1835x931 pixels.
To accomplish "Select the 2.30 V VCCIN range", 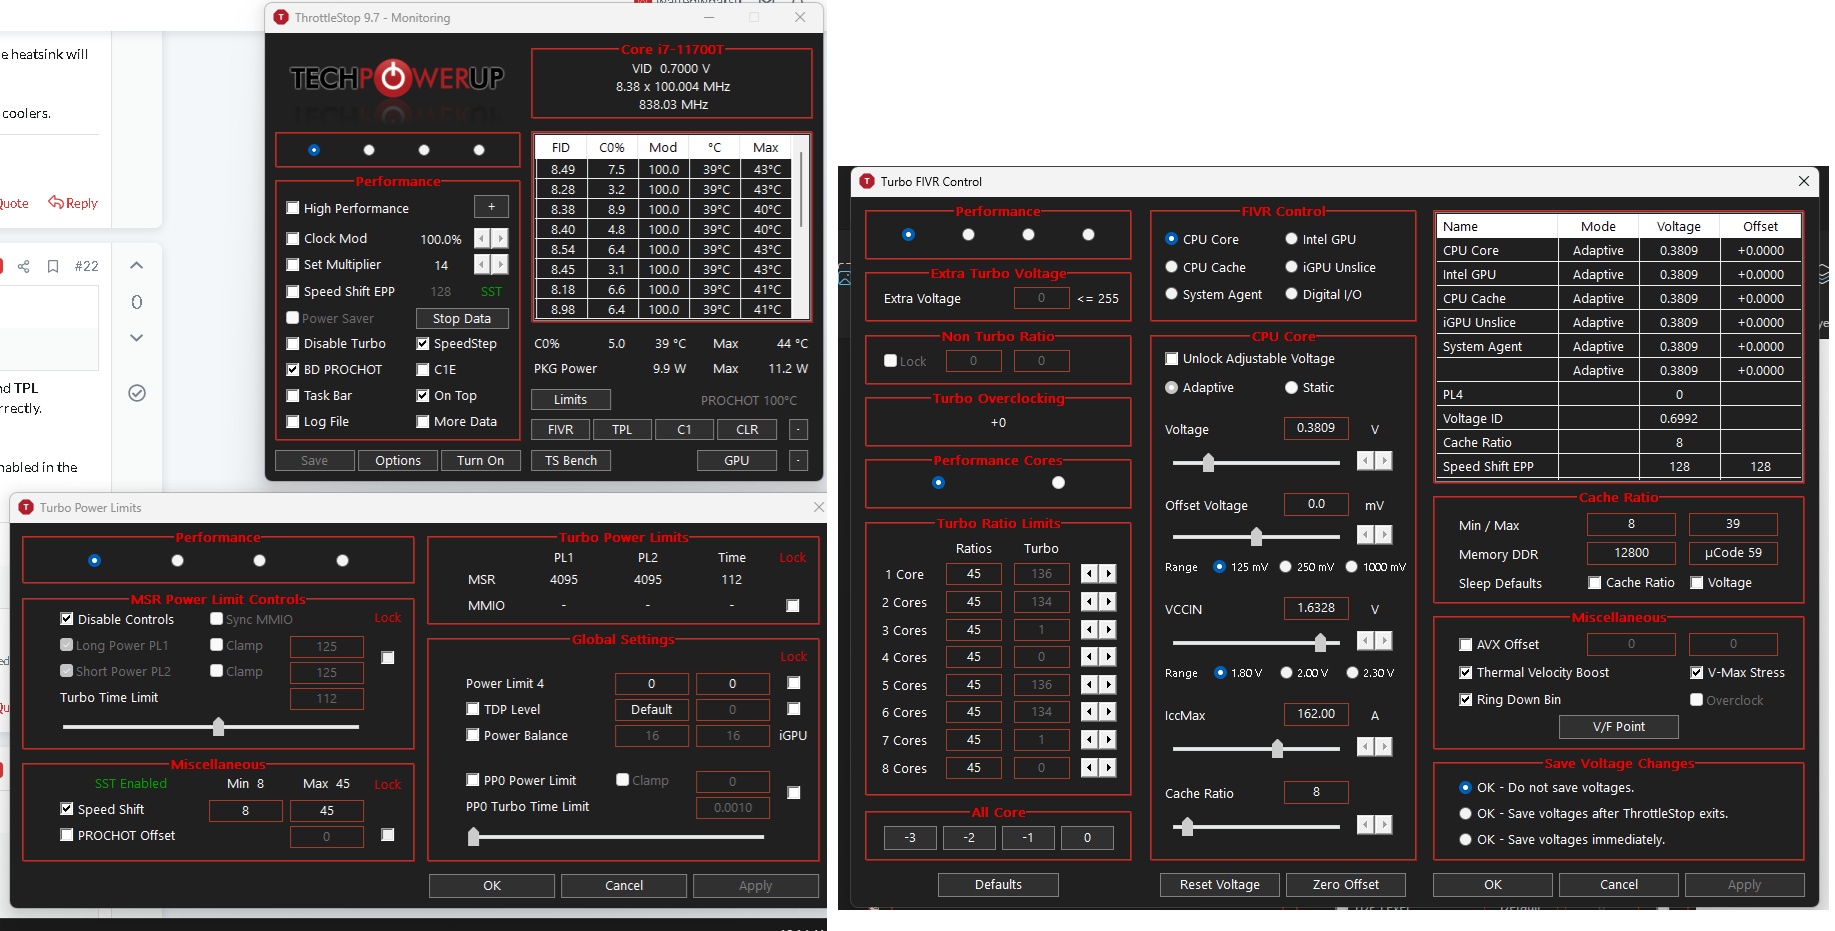I will tap(1353, 672).
